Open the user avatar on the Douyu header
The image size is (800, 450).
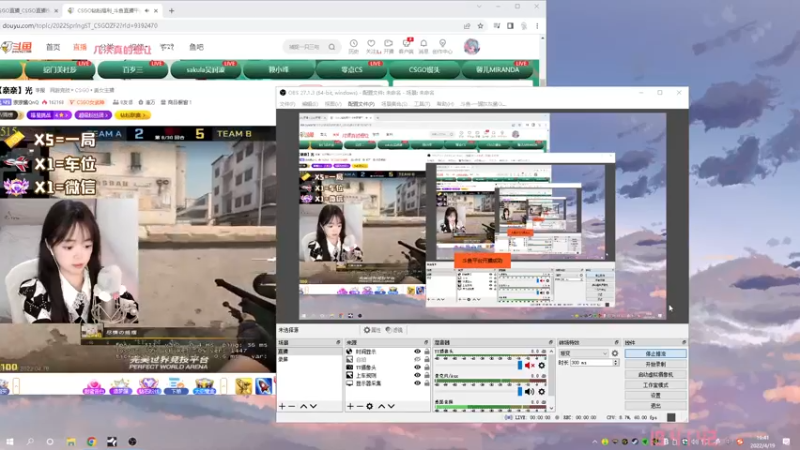(471, 46)
